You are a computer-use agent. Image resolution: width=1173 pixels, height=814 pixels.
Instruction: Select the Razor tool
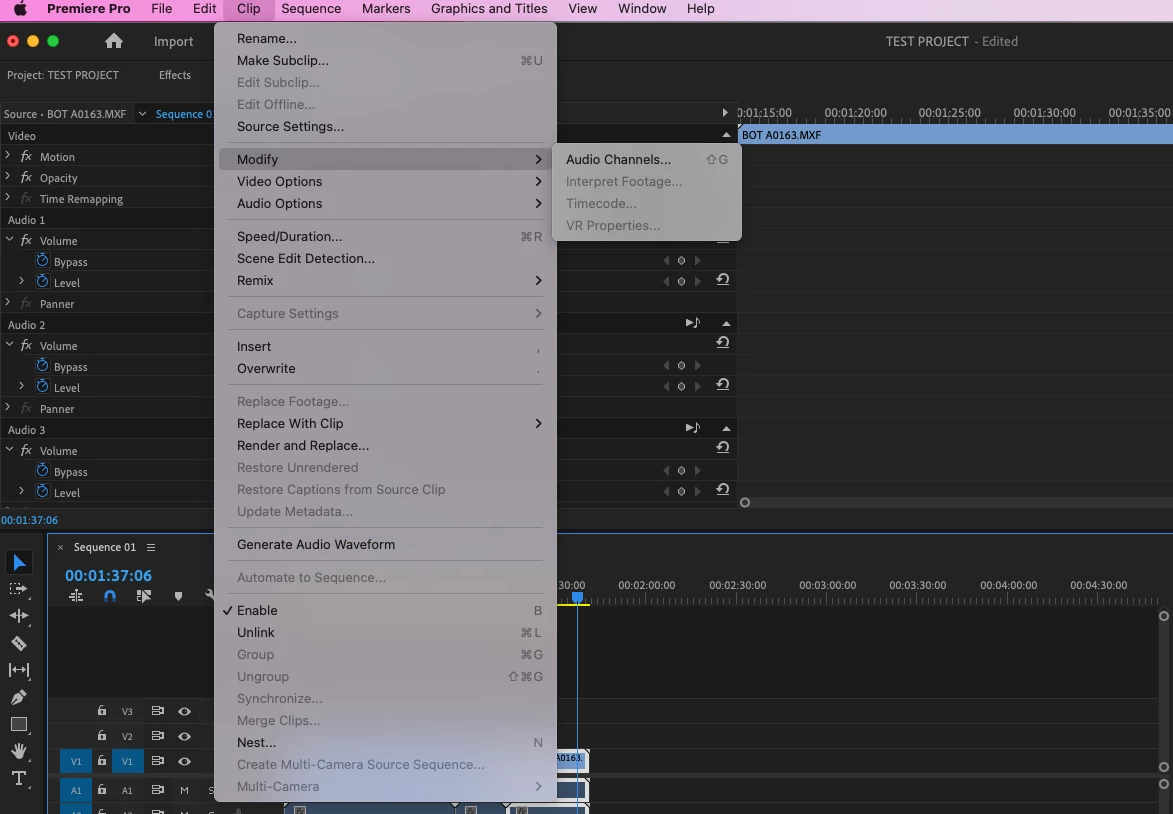click(x=19, y=643)
